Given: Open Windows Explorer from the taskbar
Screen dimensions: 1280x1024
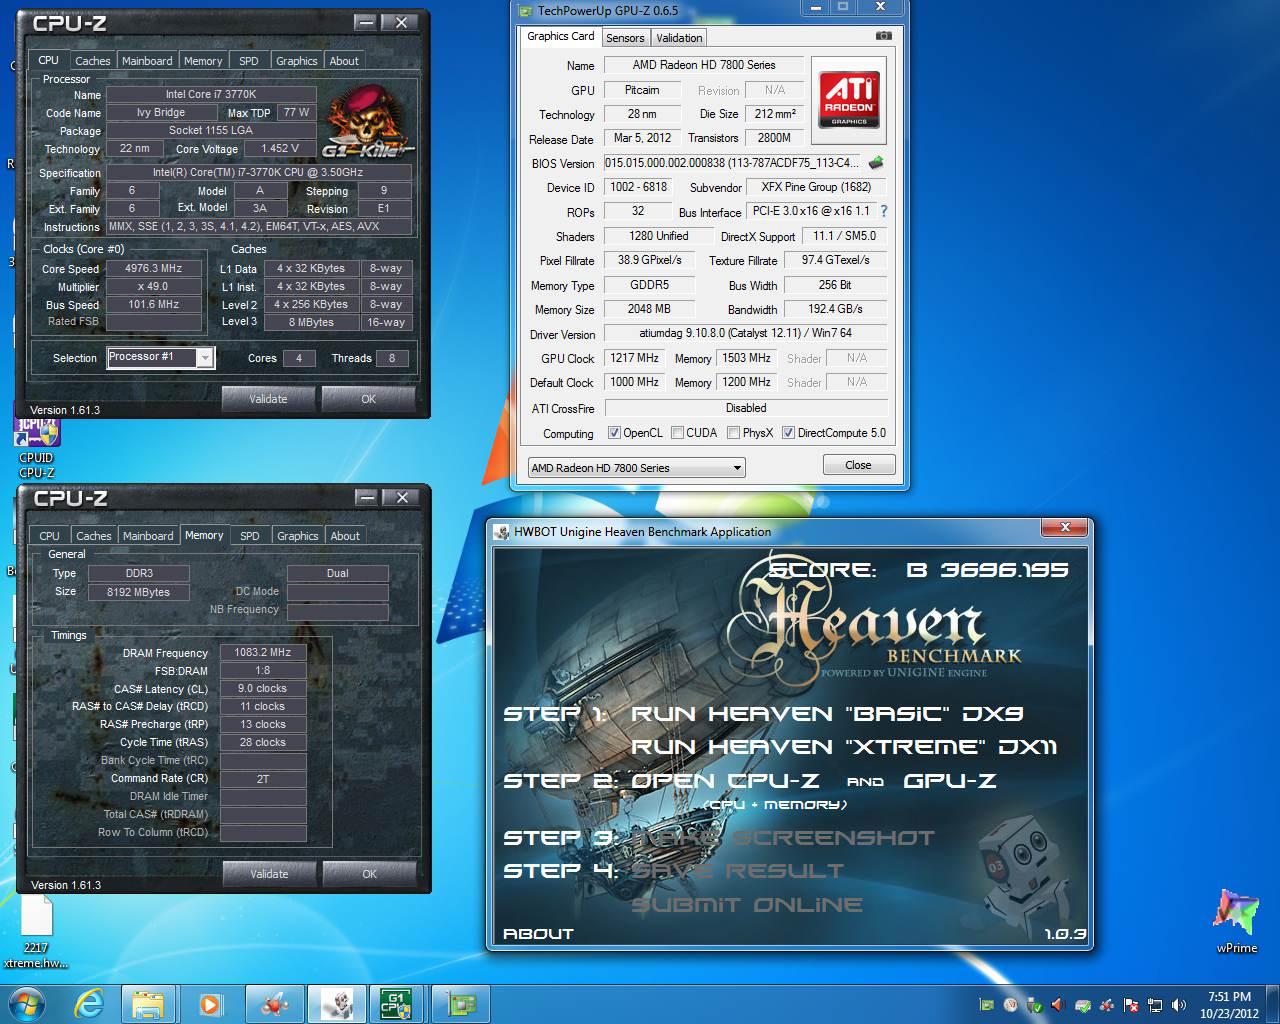Looking at the screenshot, I should coord(148,1004).
